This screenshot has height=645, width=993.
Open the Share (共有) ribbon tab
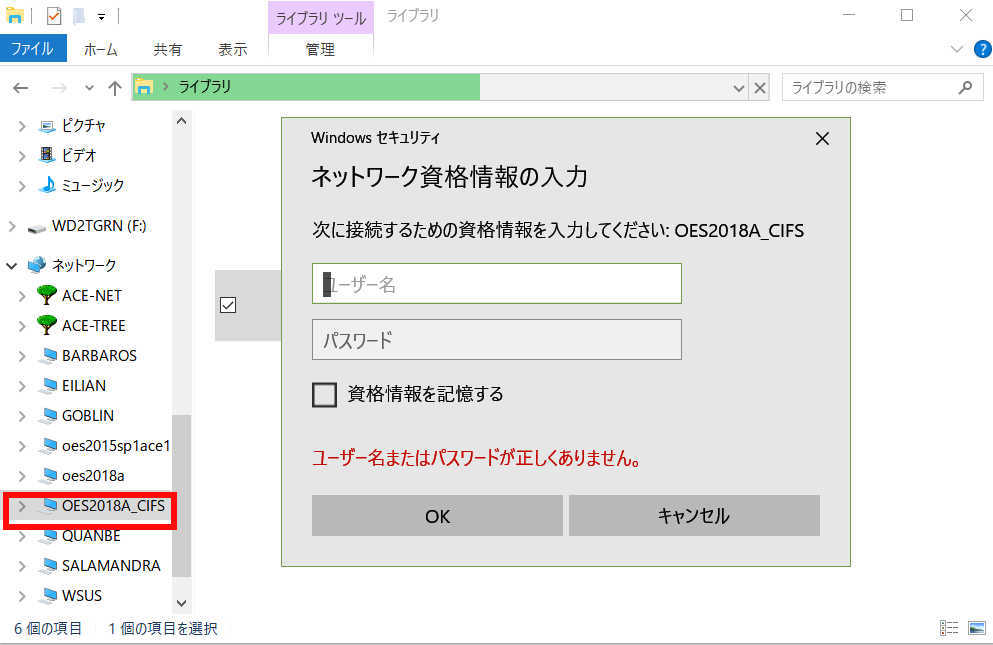coord(167,49)
